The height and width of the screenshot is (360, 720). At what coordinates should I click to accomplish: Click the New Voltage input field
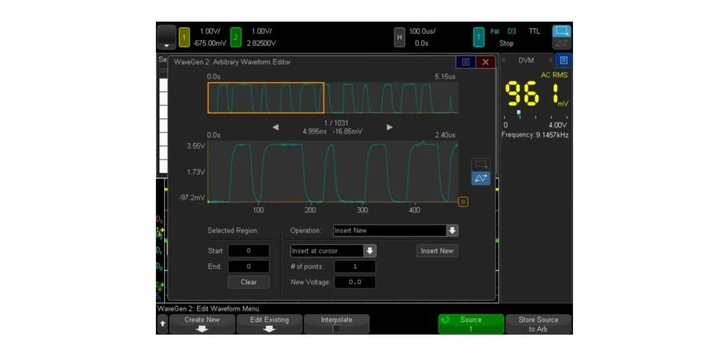pyautogui.click(x=355, y=282)
